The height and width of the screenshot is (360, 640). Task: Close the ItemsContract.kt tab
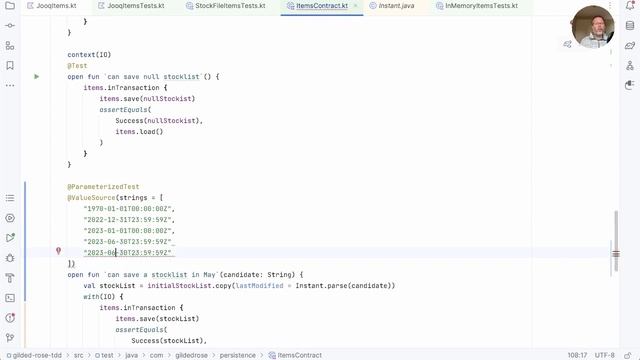356,6
